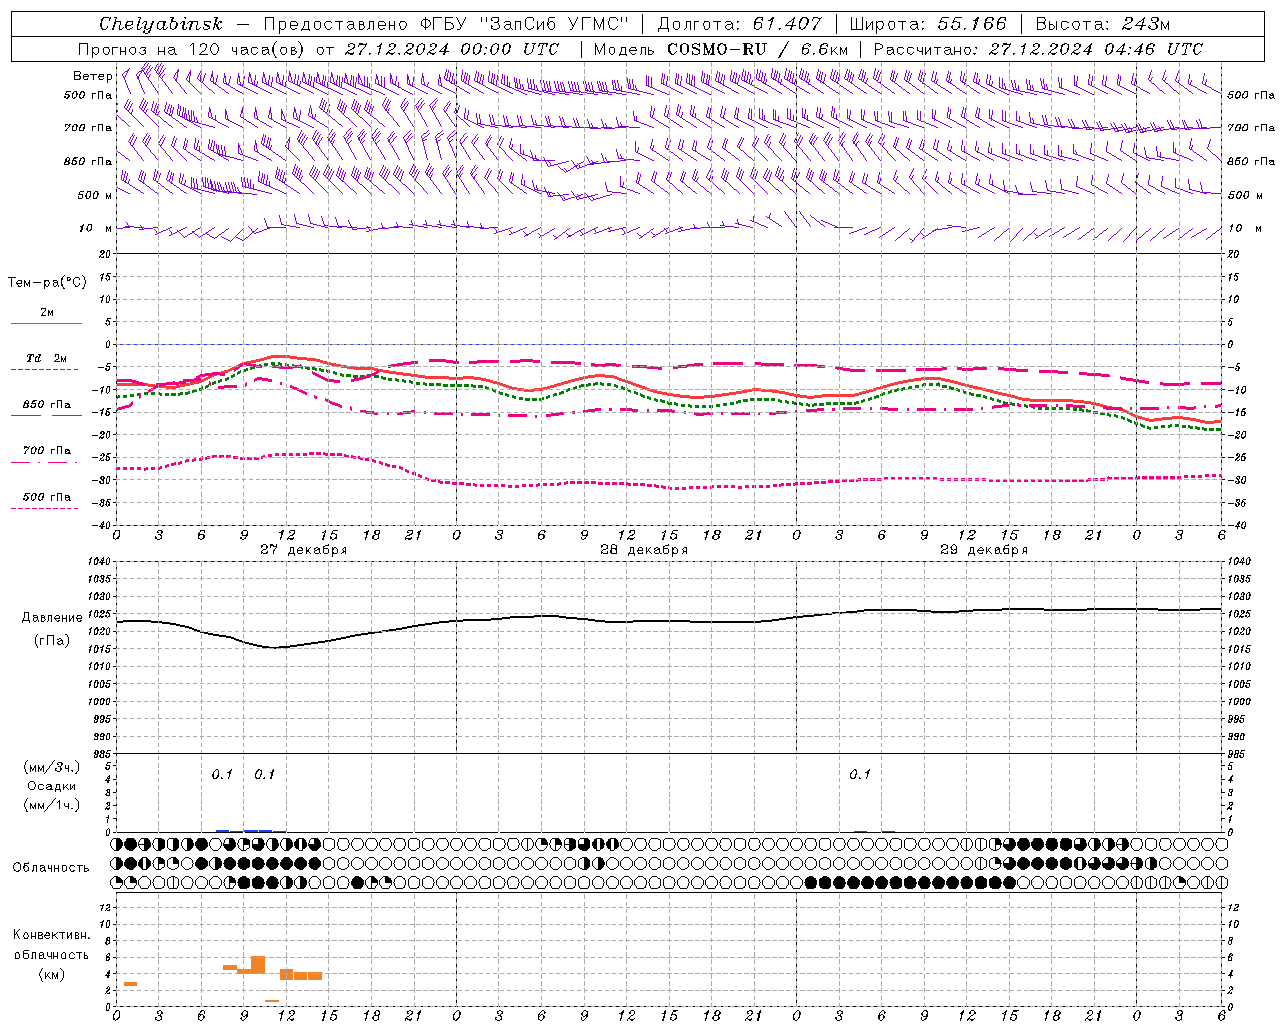
Task: Click the '(гПа)' pressure unit label
Action: click(52, 640)
